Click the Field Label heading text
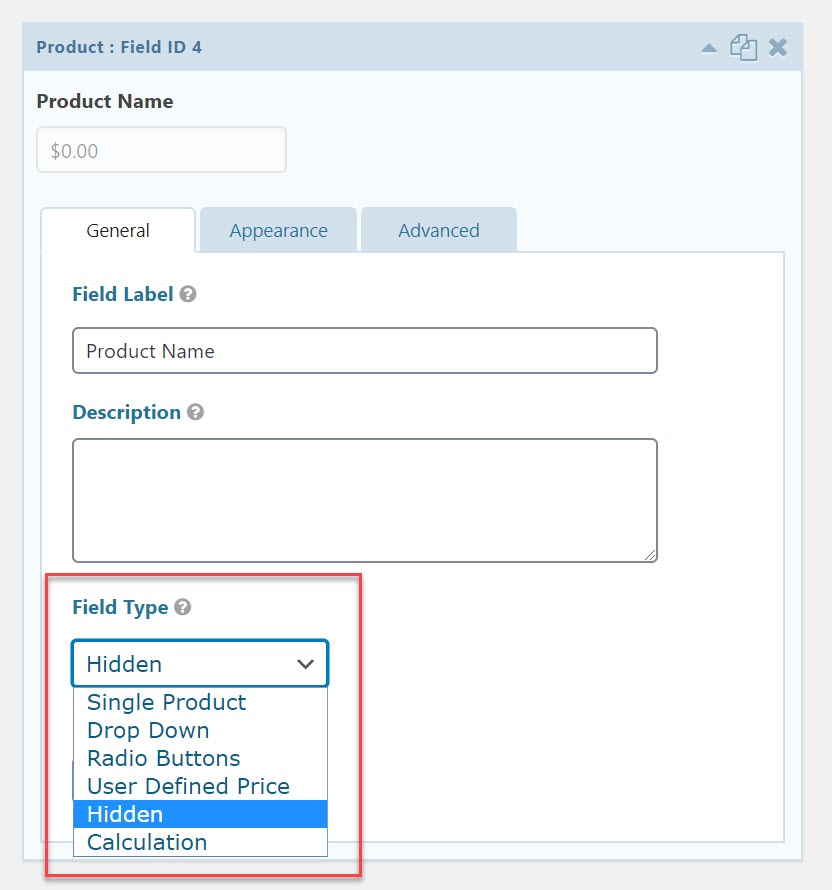832x890 pixels. point(123,294)
